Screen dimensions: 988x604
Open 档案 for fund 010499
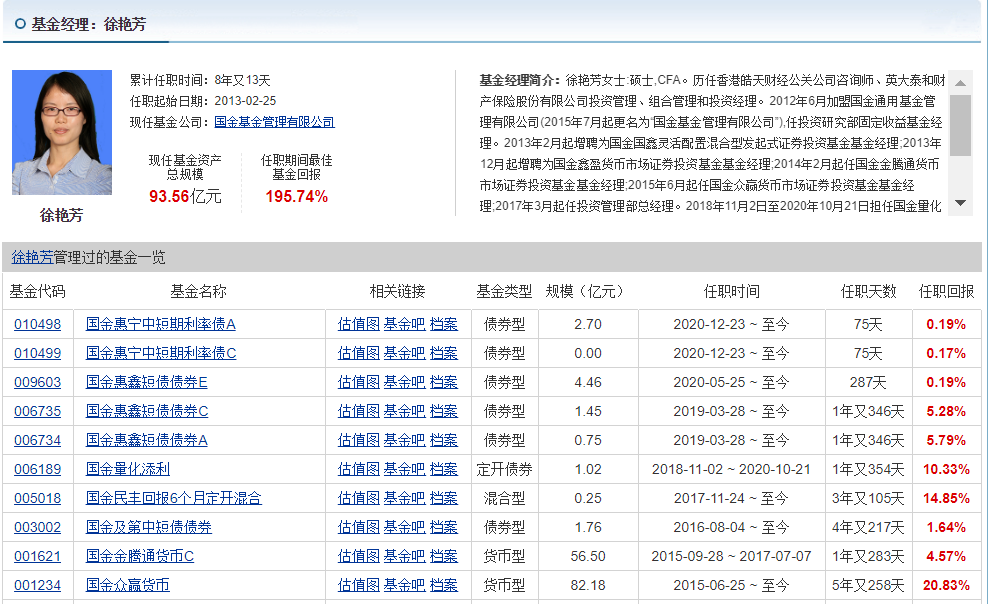(444, 353)
